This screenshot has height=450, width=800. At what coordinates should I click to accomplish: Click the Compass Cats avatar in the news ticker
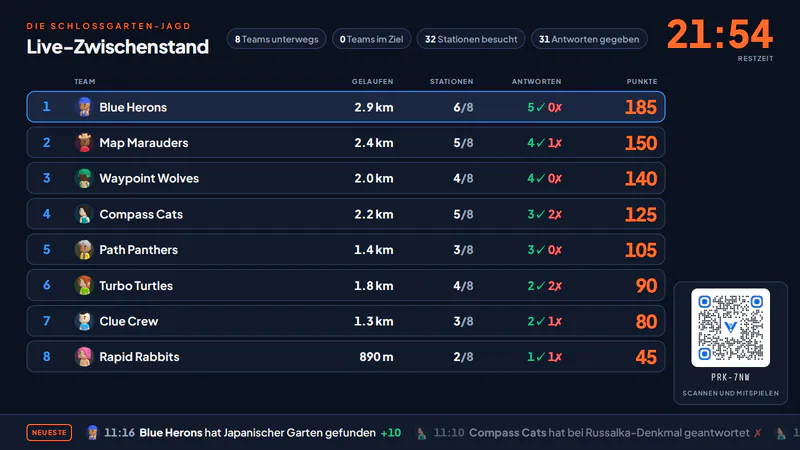click(x=422, y=433)
